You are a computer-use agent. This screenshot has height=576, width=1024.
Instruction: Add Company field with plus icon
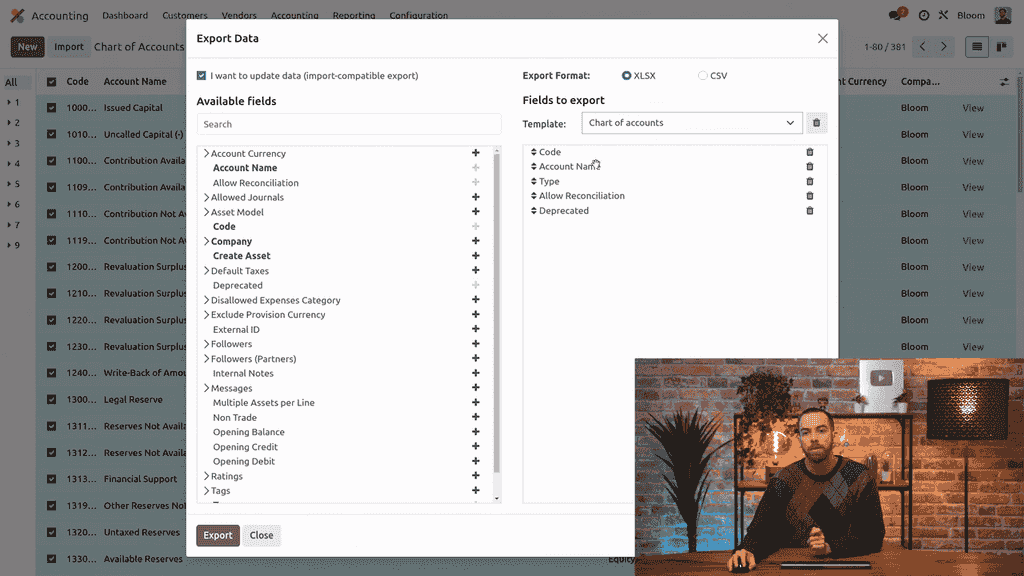click(476, 242)
